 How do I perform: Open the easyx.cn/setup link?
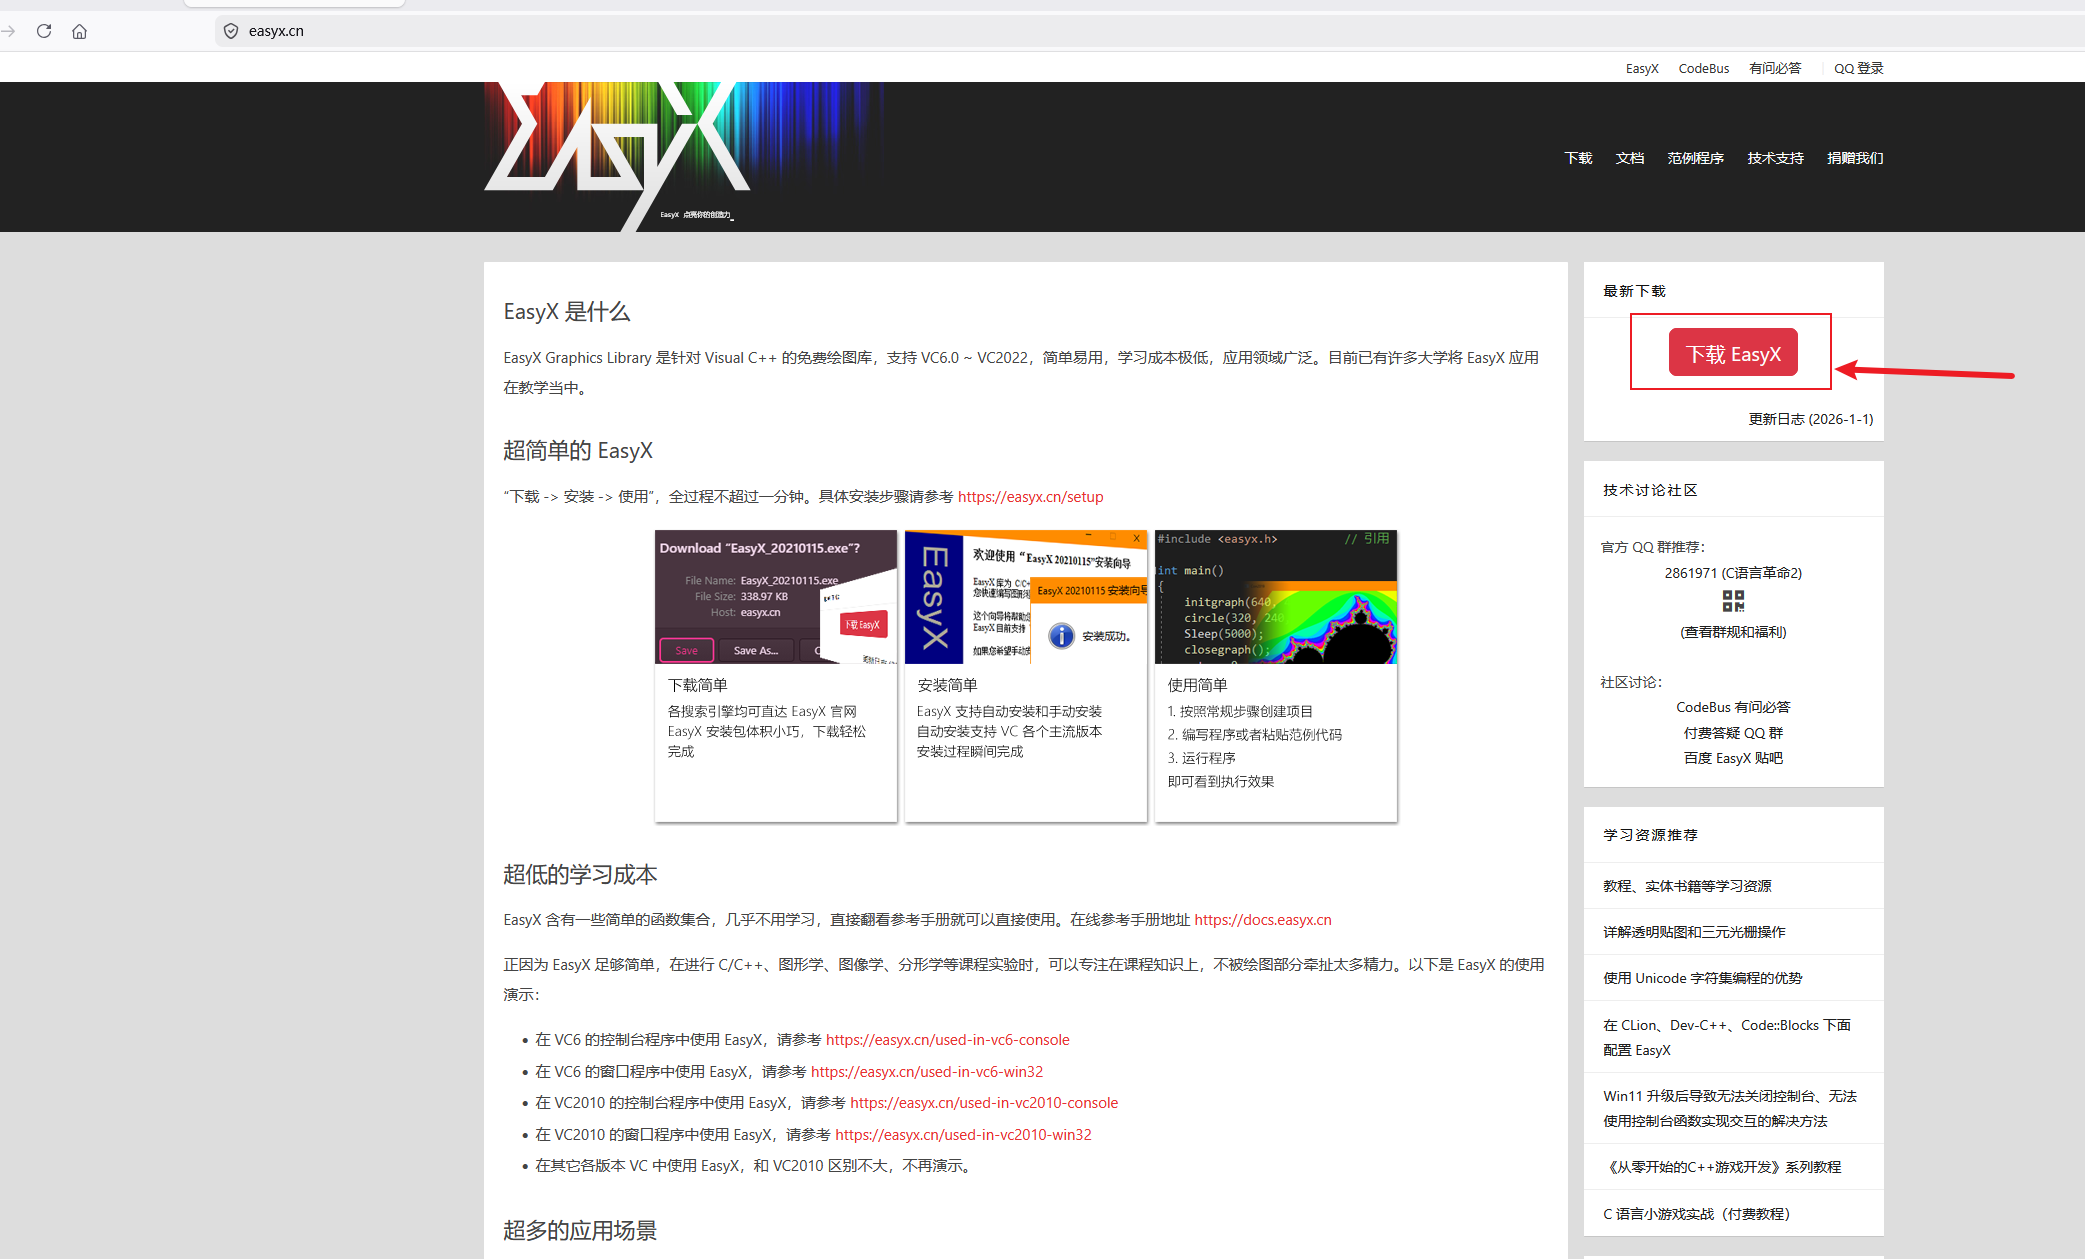pyautogui.click(x=1031, y=497)
